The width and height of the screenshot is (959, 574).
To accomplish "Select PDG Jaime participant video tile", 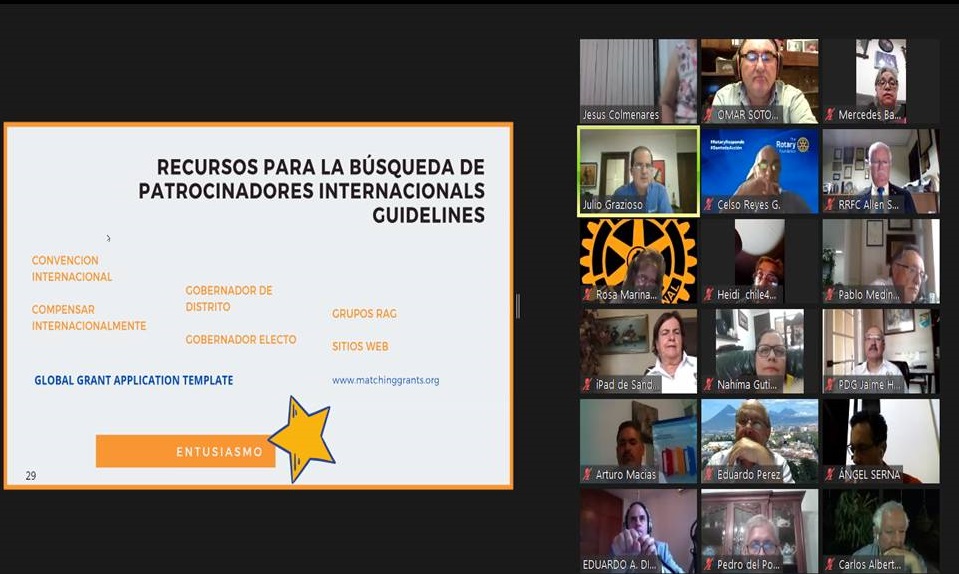I will 880,348.
